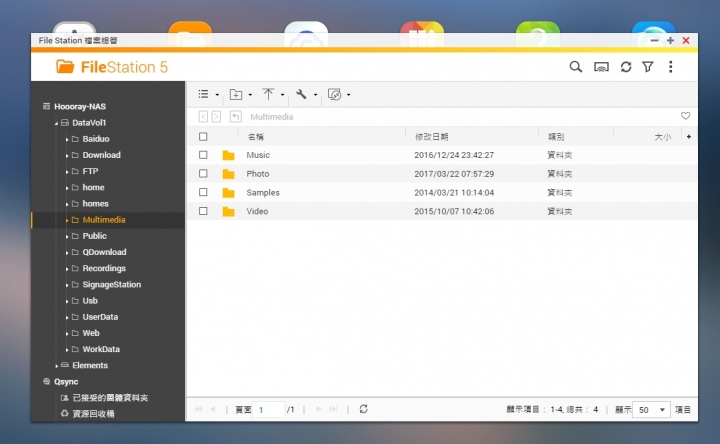Screen dimensions: 720x444
Task: Tick the select-all checkbox in header row
Action: (x=203, y=136)
